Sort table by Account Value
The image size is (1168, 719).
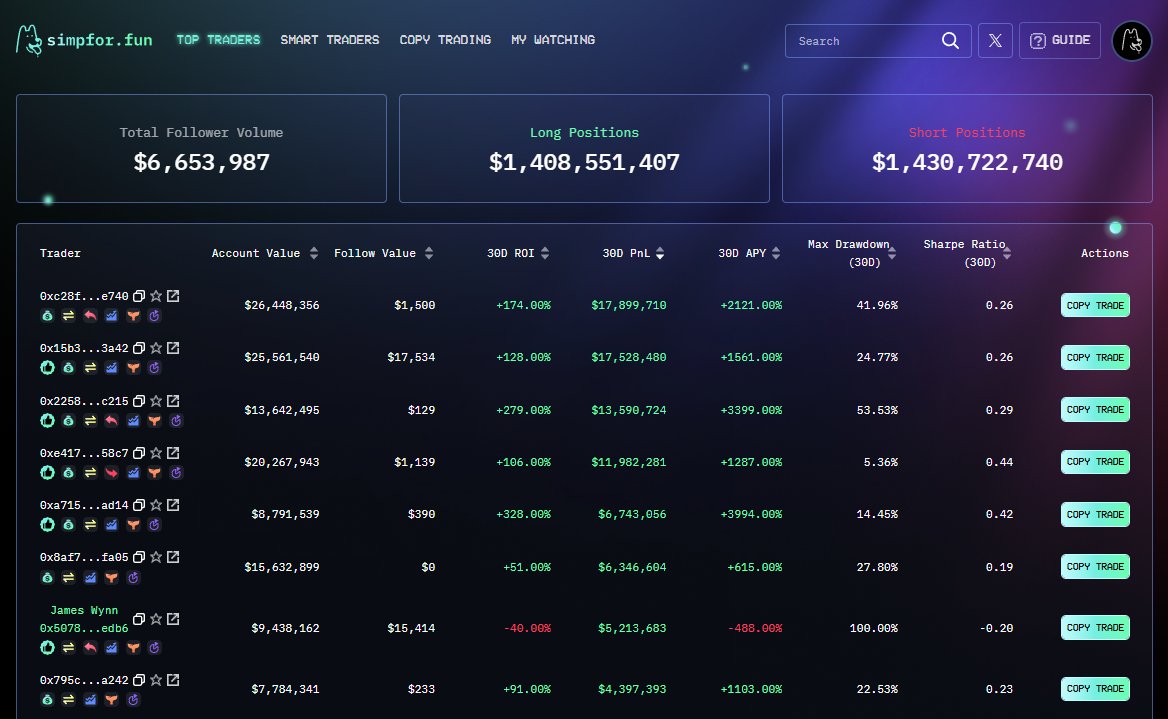[314, 253]
